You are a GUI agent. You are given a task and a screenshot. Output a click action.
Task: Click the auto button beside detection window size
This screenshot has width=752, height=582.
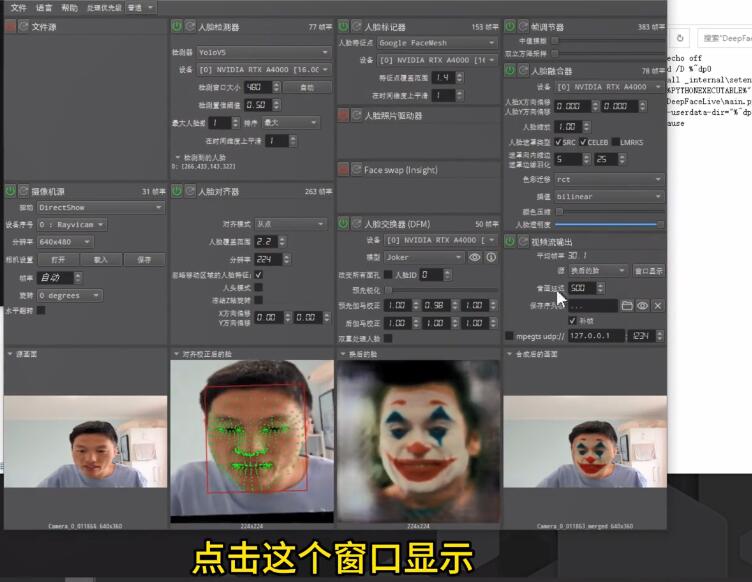click(307, 87)
